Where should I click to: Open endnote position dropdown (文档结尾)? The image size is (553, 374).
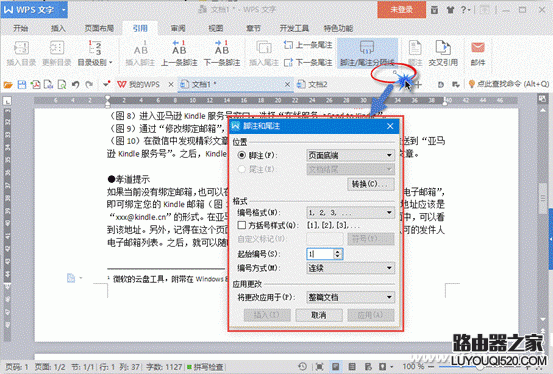coord(350,170)
